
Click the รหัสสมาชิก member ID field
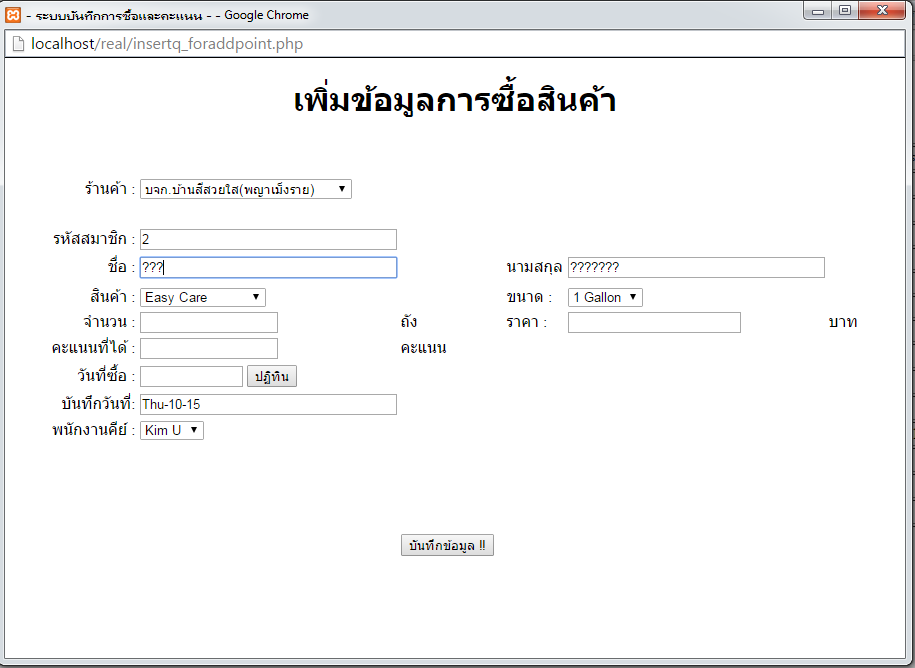[268, 239]
